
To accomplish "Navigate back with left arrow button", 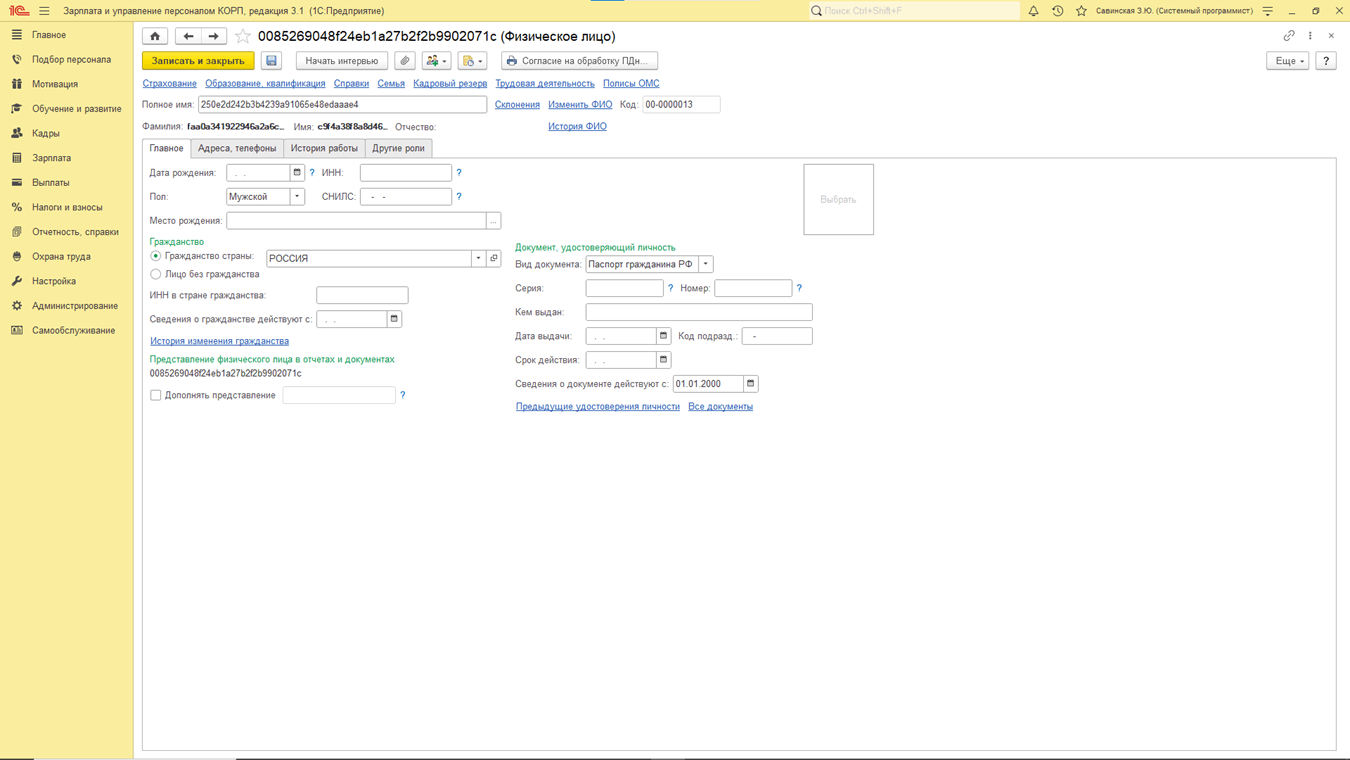I will [188, 36].
